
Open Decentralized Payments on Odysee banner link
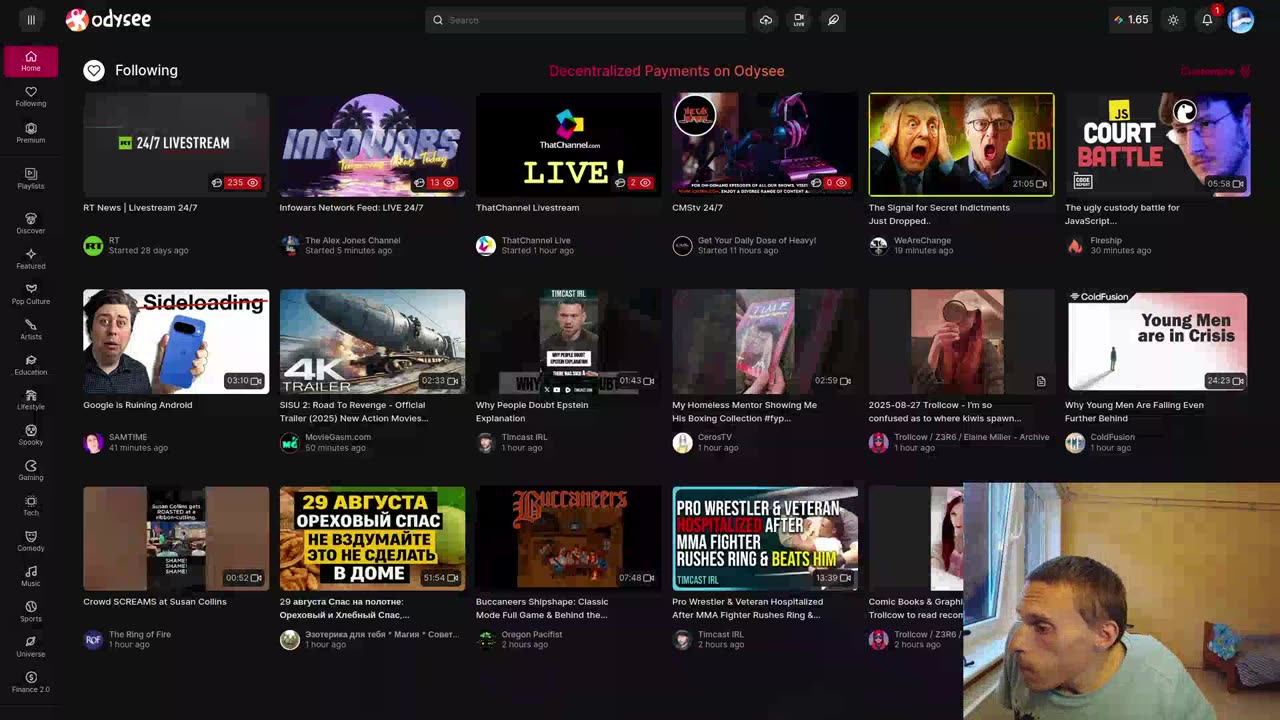click(667, 71)
